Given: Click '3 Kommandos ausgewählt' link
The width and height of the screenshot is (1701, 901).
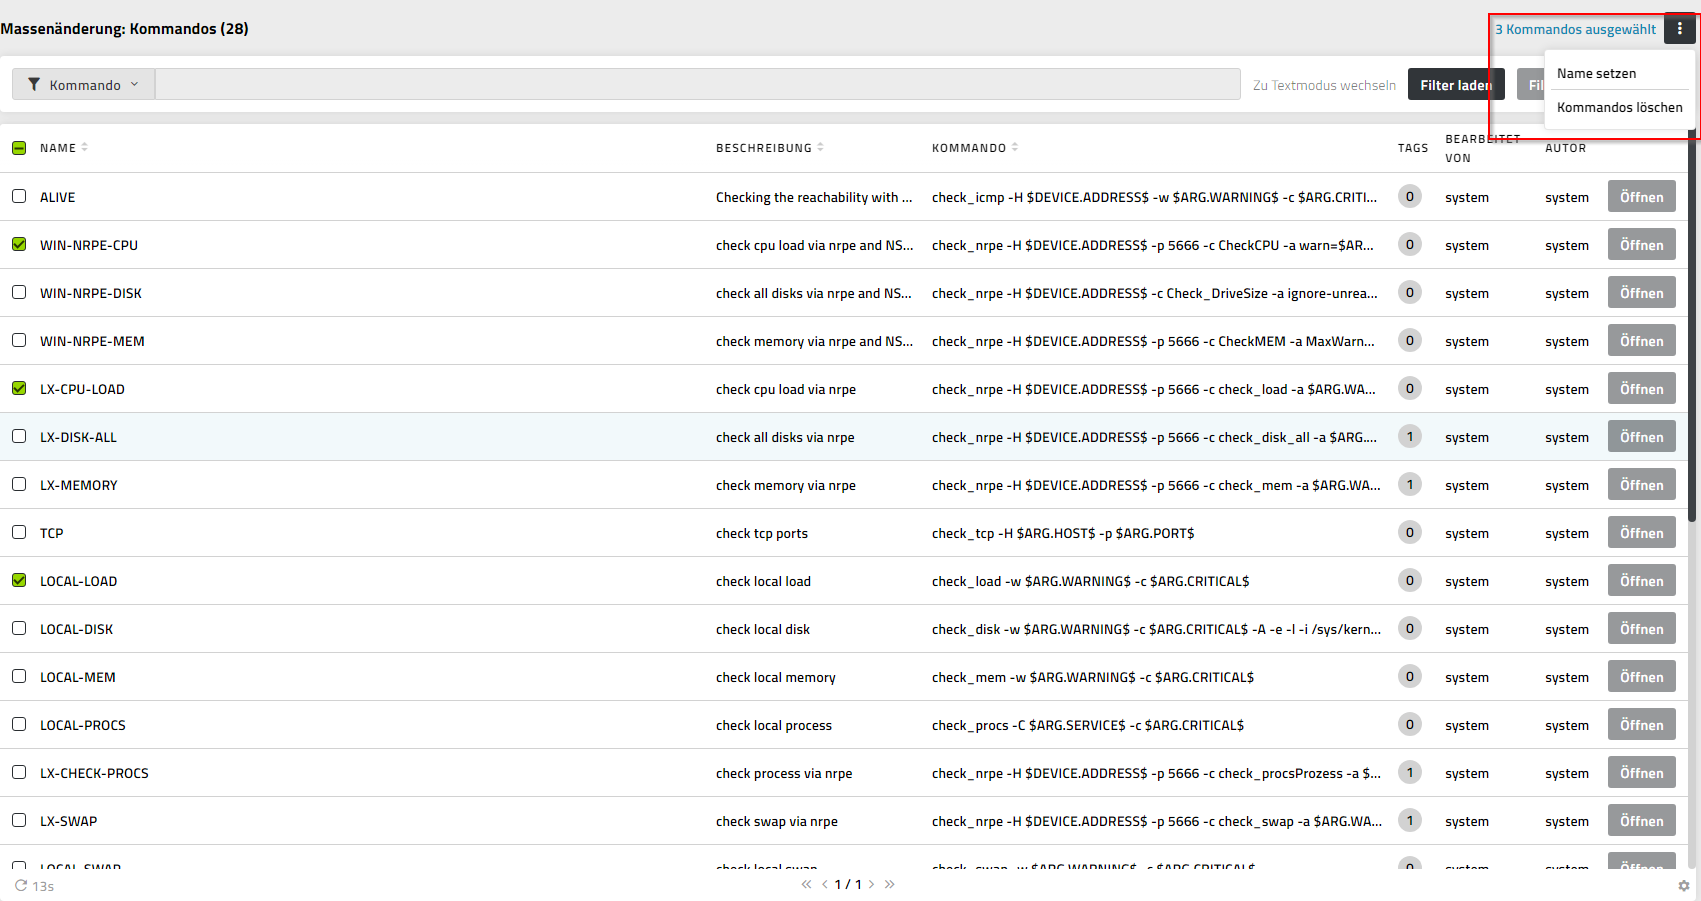Looking at the screenshot, I should [1575, 29].
